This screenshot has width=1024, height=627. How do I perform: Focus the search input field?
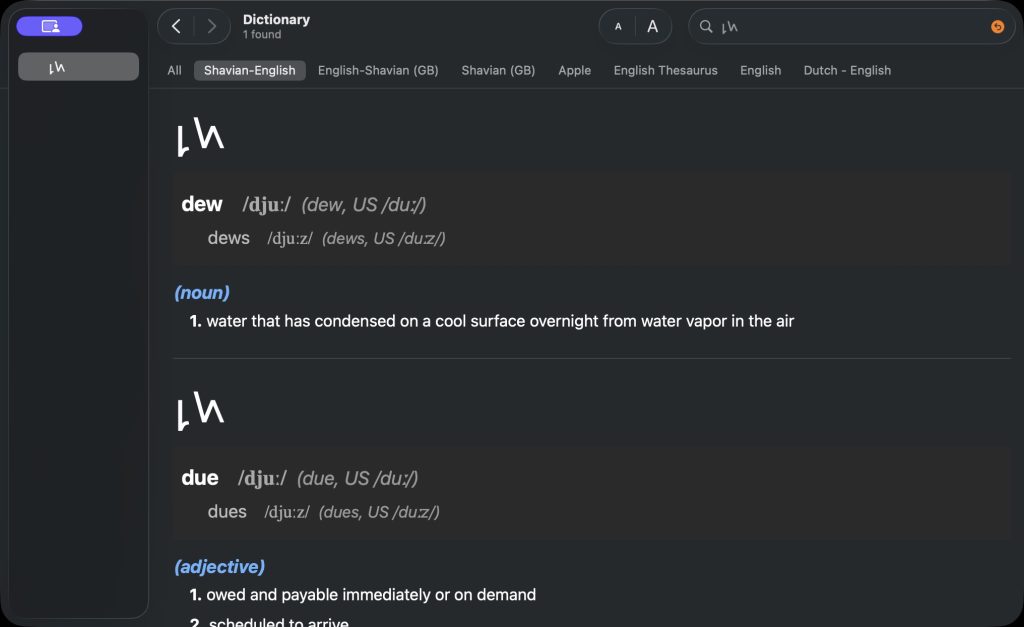pos(850,27)
